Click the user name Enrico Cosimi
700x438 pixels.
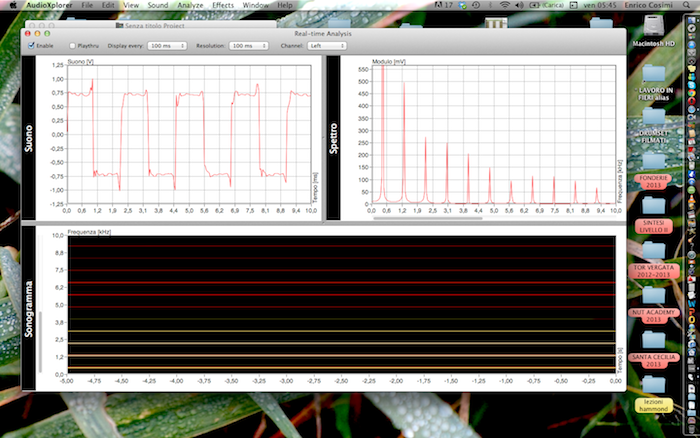(x=649, y=5)
